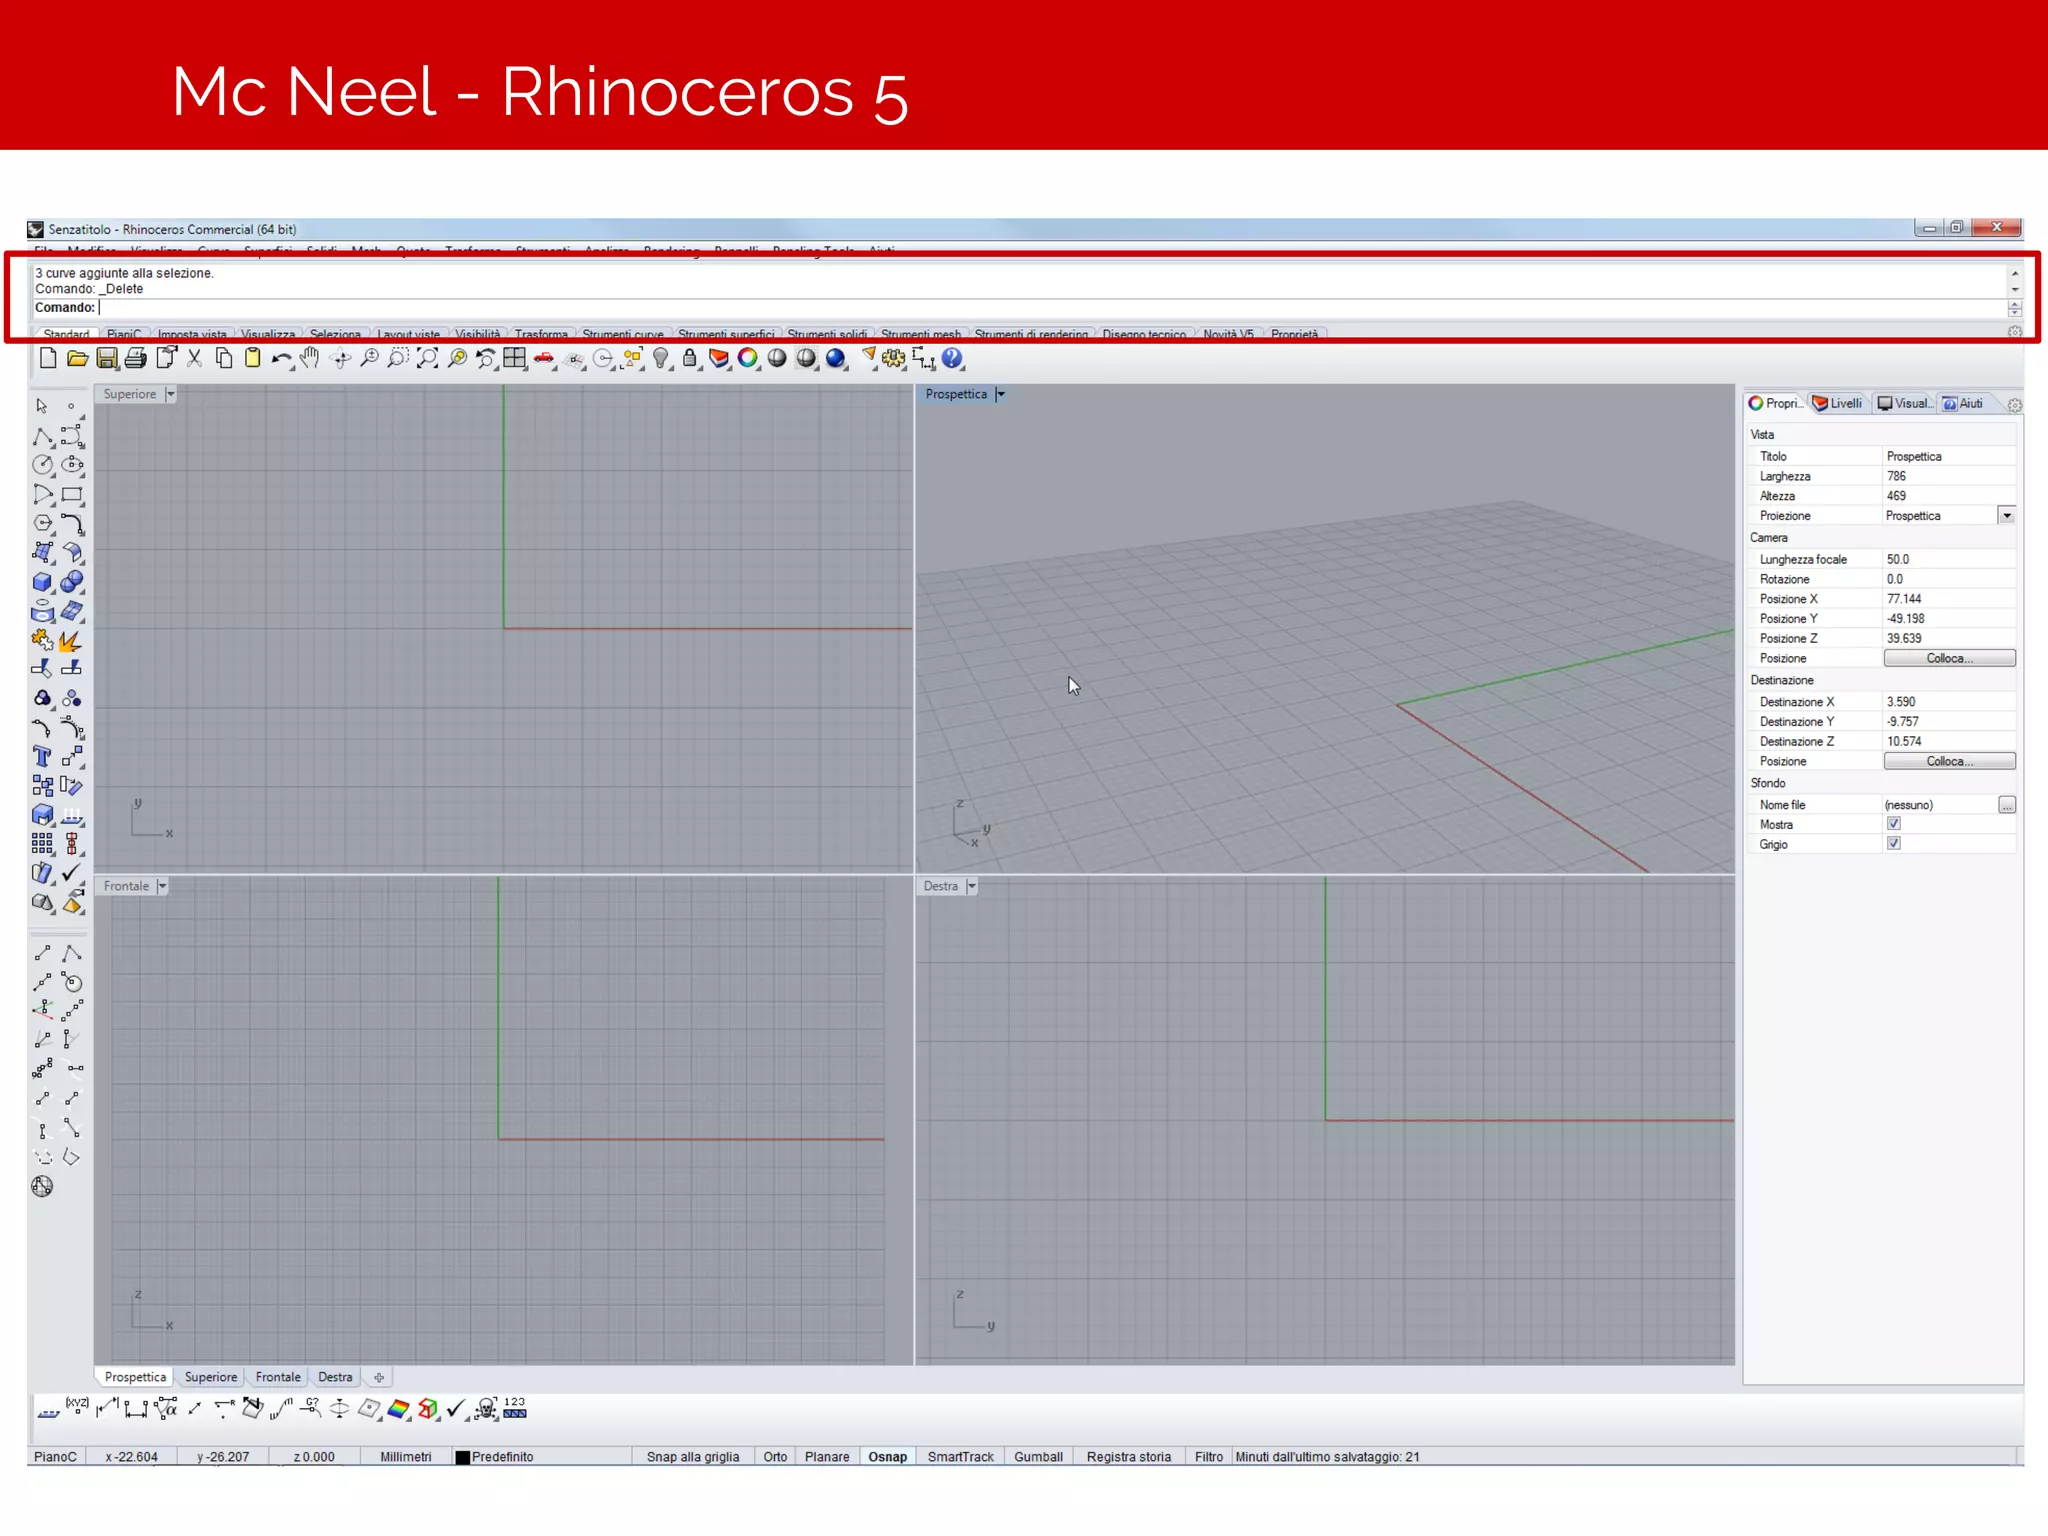The height and width of the screenshot is (1536, 2048).
Task: Toggle the Mostra checkbox
Action: click(x=1893, y=824)
